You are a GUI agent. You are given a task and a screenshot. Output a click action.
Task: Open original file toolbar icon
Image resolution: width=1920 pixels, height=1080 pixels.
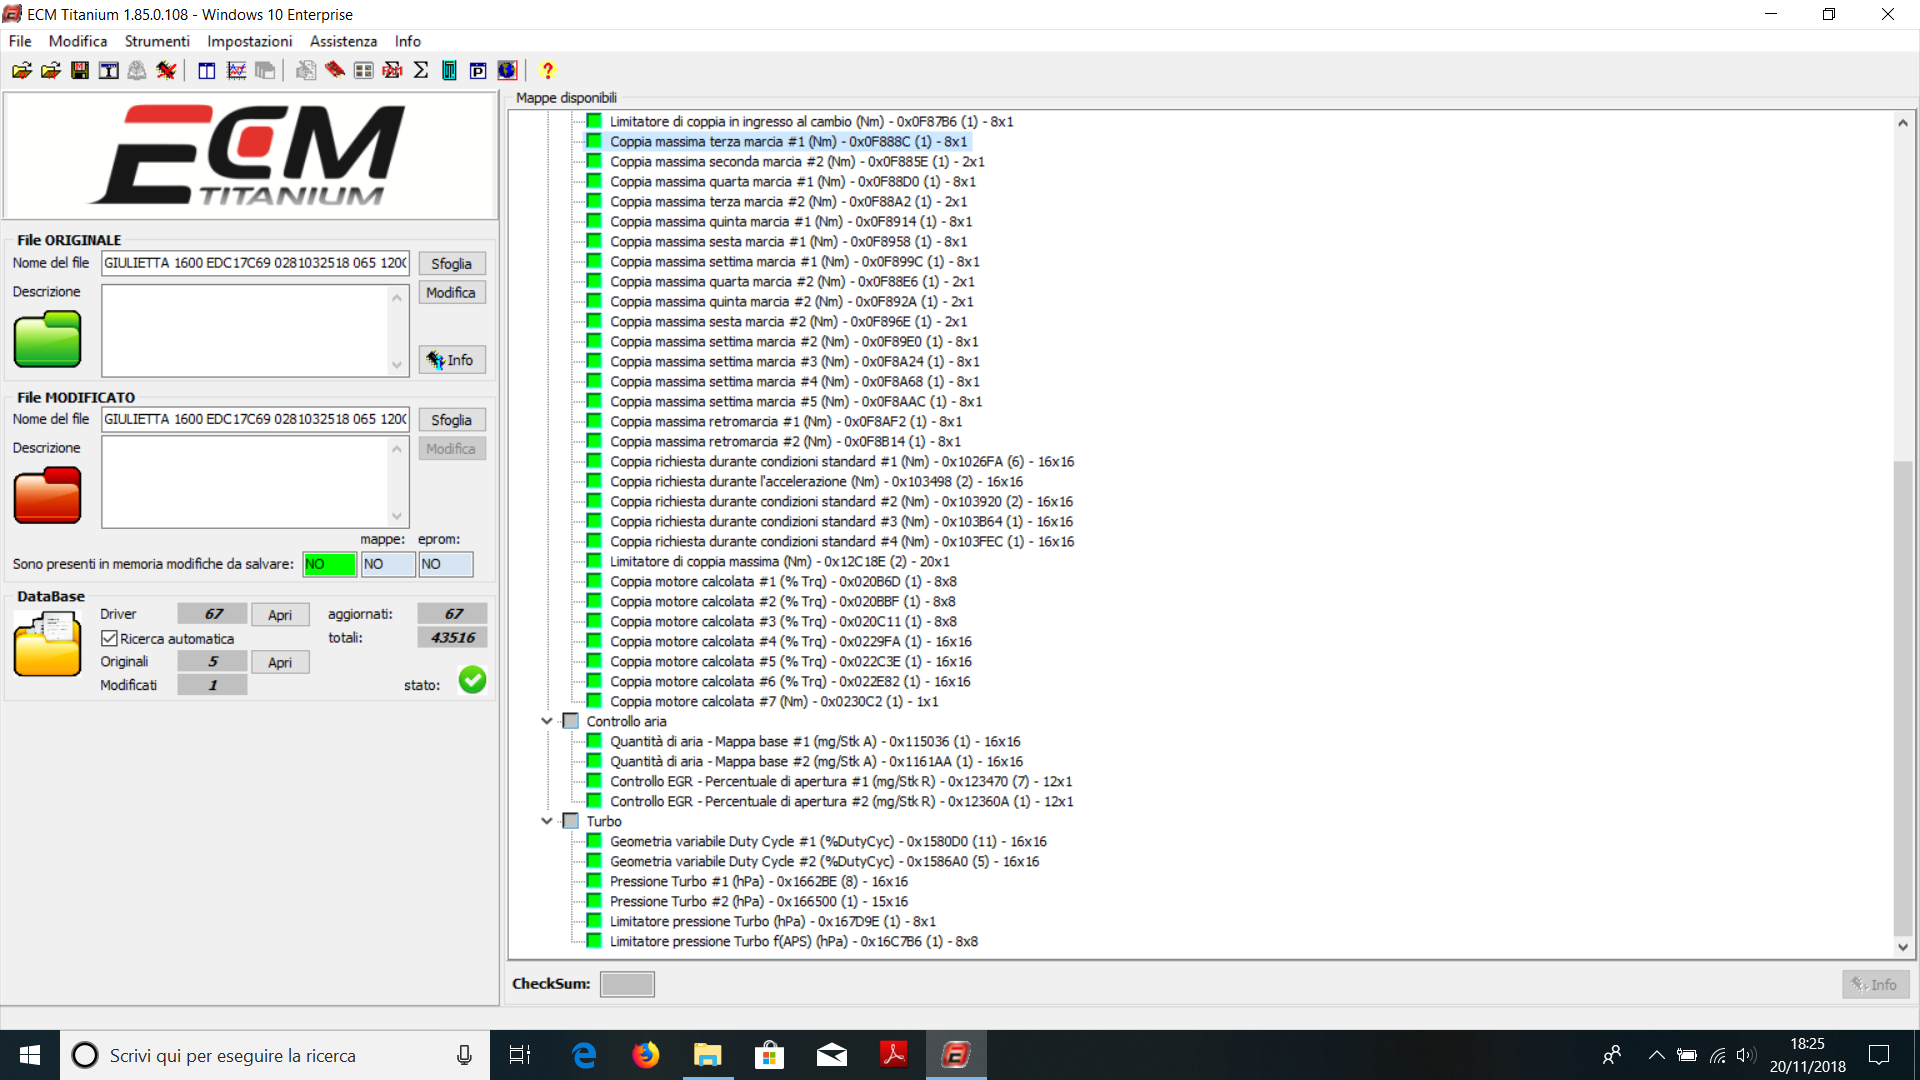[21, 70]
